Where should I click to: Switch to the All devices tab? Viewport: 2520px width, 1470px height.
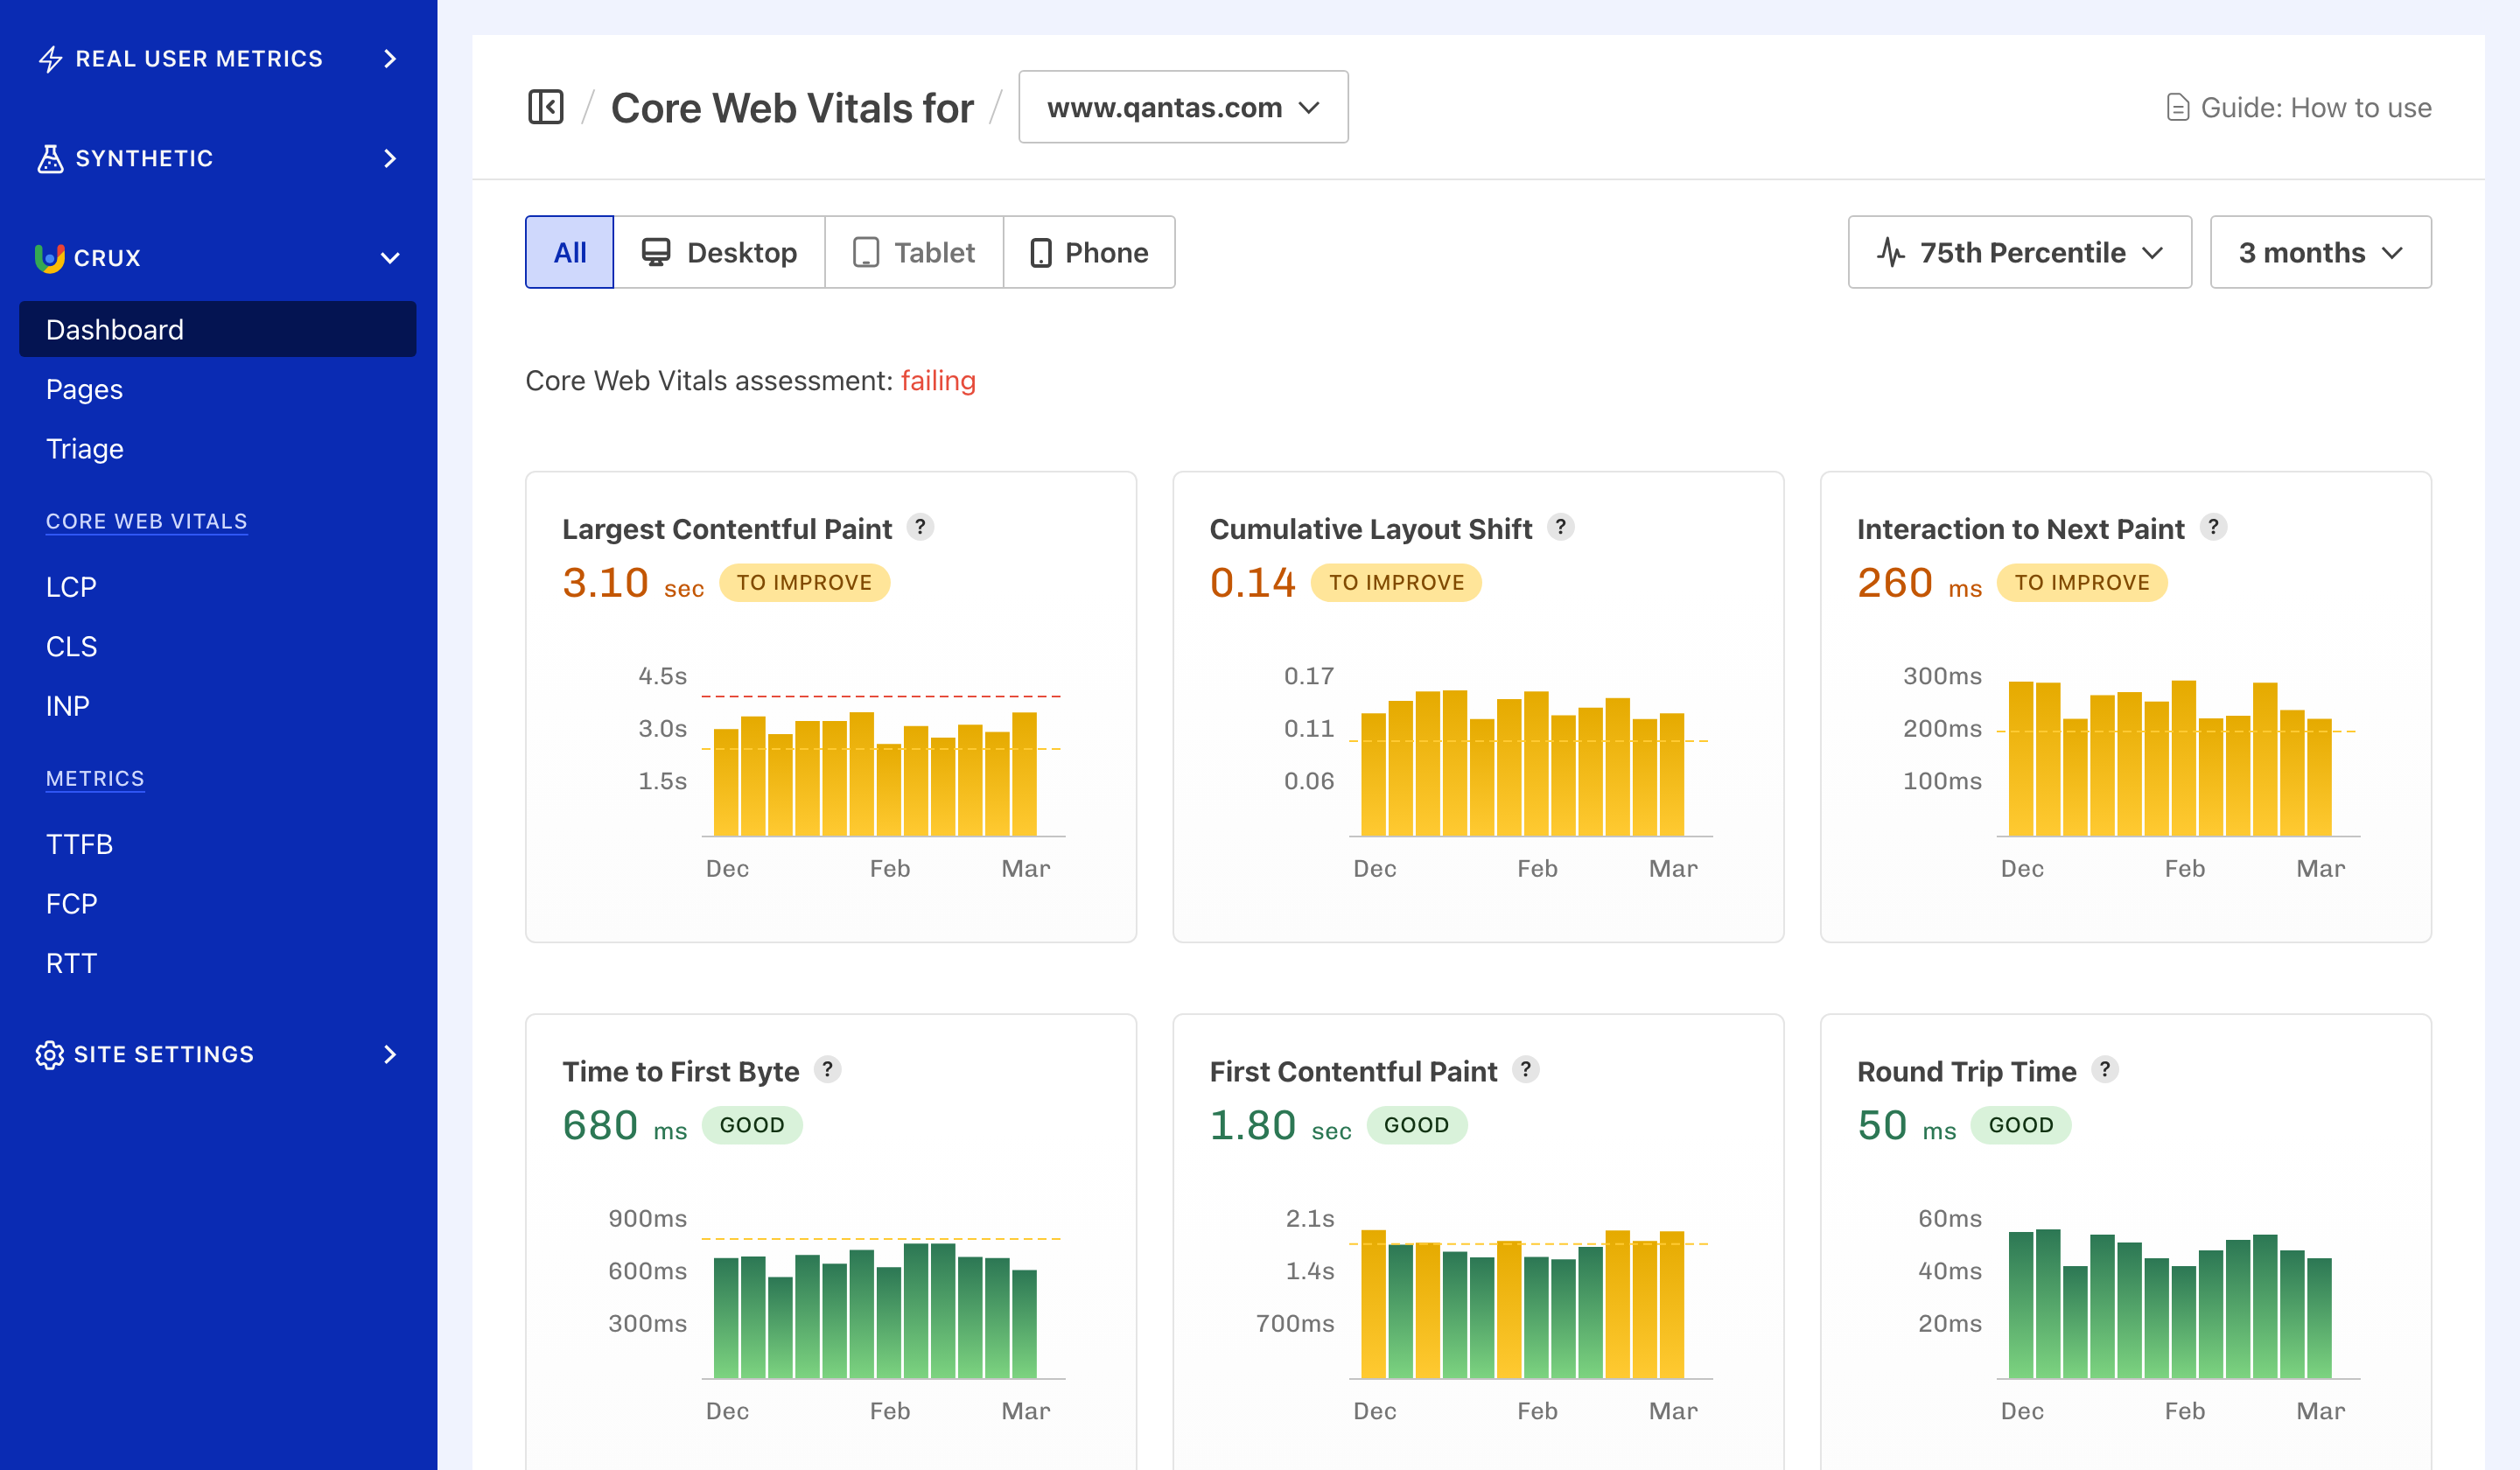click(568, 252)
